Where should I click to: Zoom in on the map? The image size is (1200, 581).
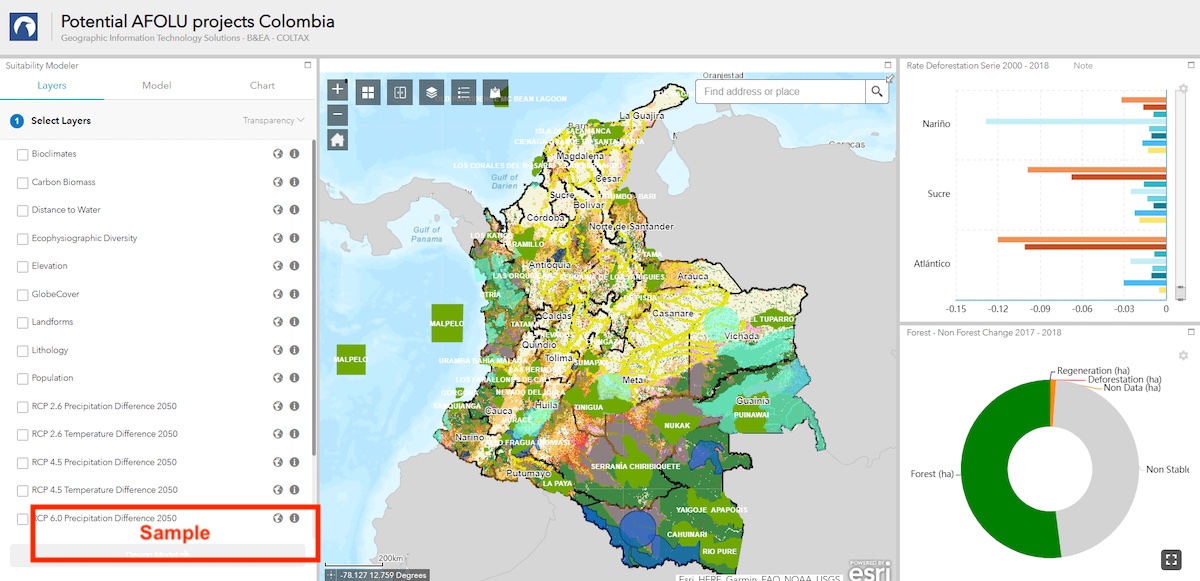click(338, 89)
